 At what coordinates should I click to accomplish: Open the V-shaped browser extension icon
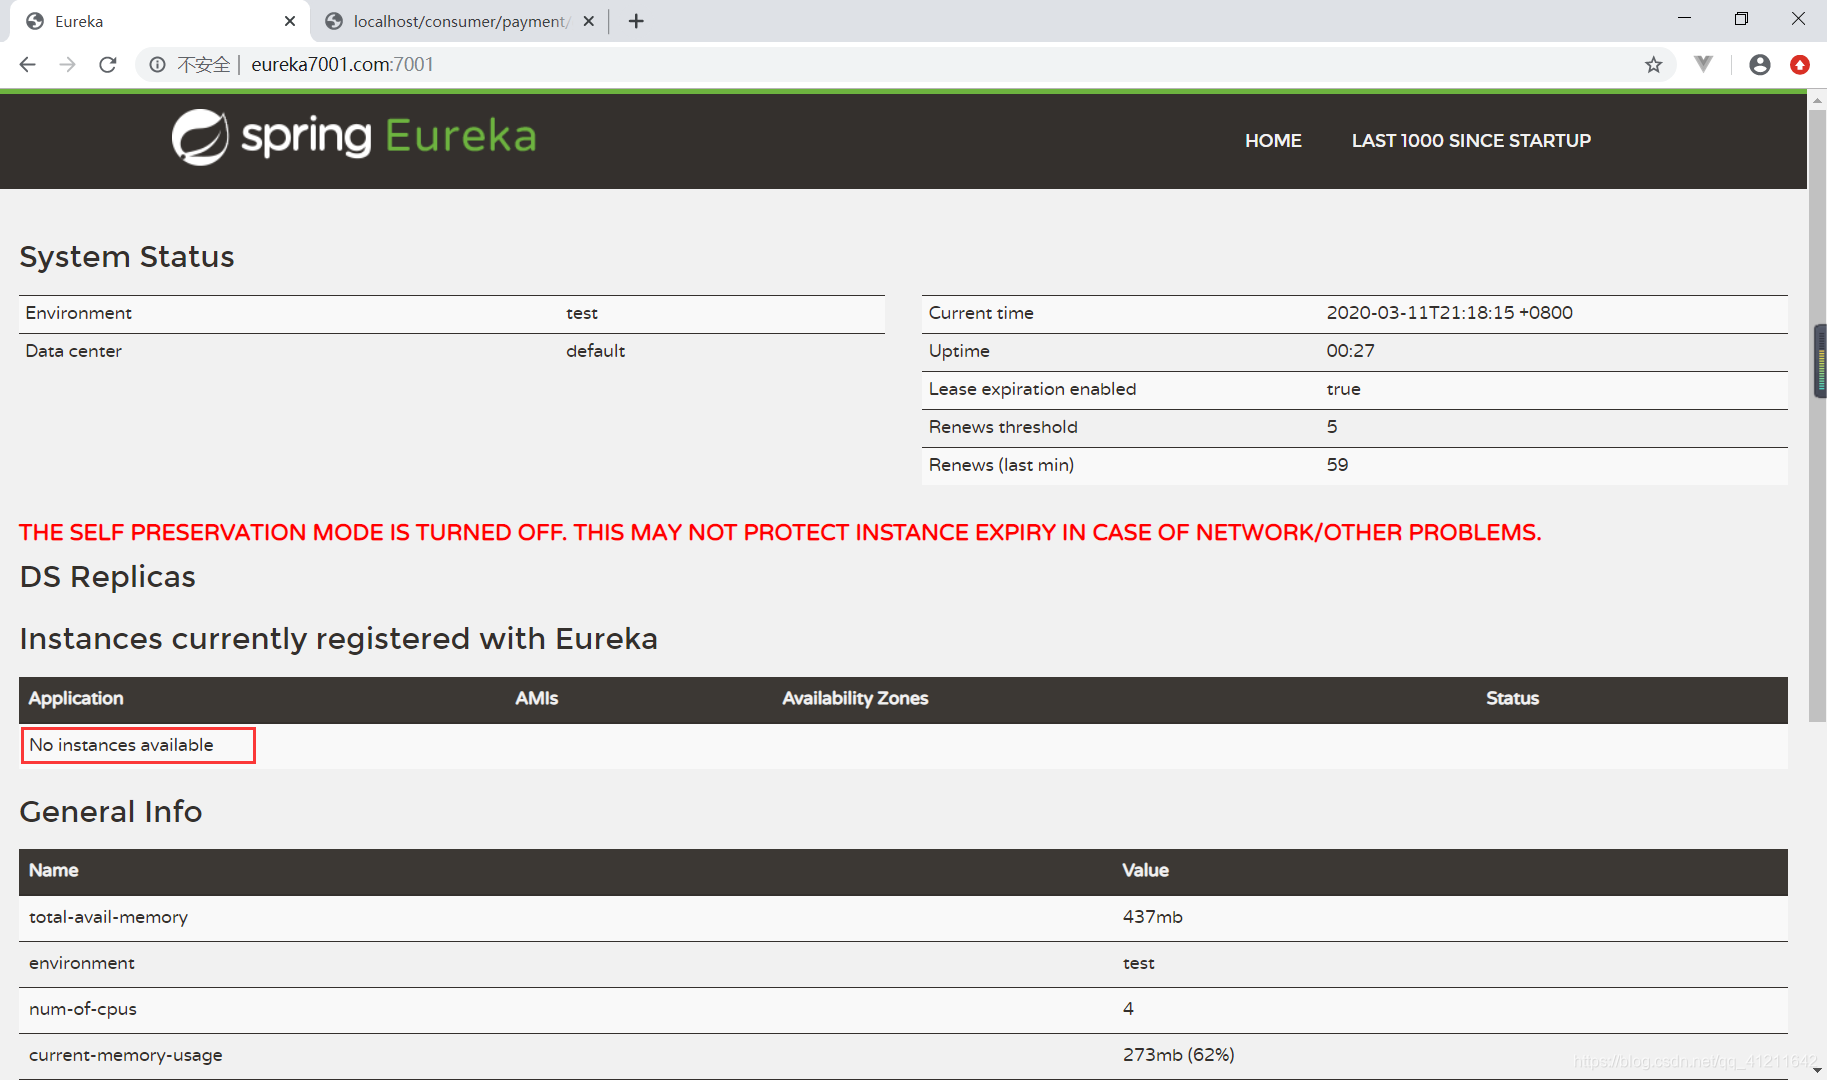[x=1704, y=64]
